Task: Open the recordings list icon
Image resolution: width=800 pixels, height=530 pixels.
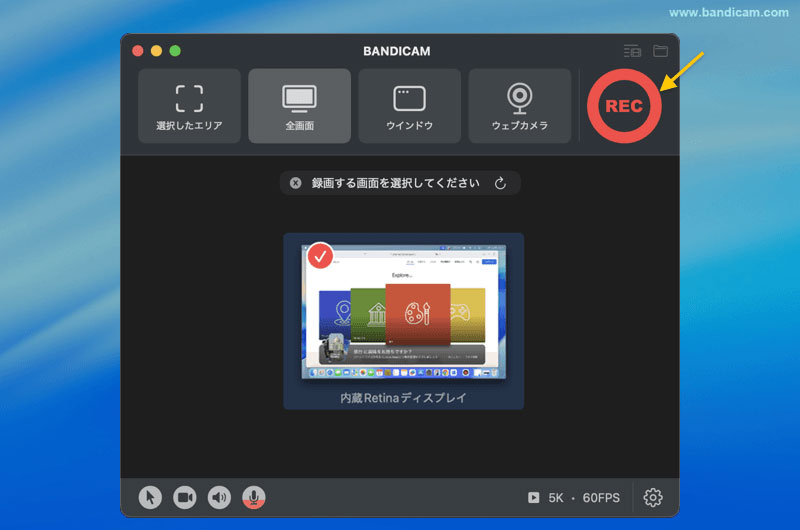Action: point(632,51)
